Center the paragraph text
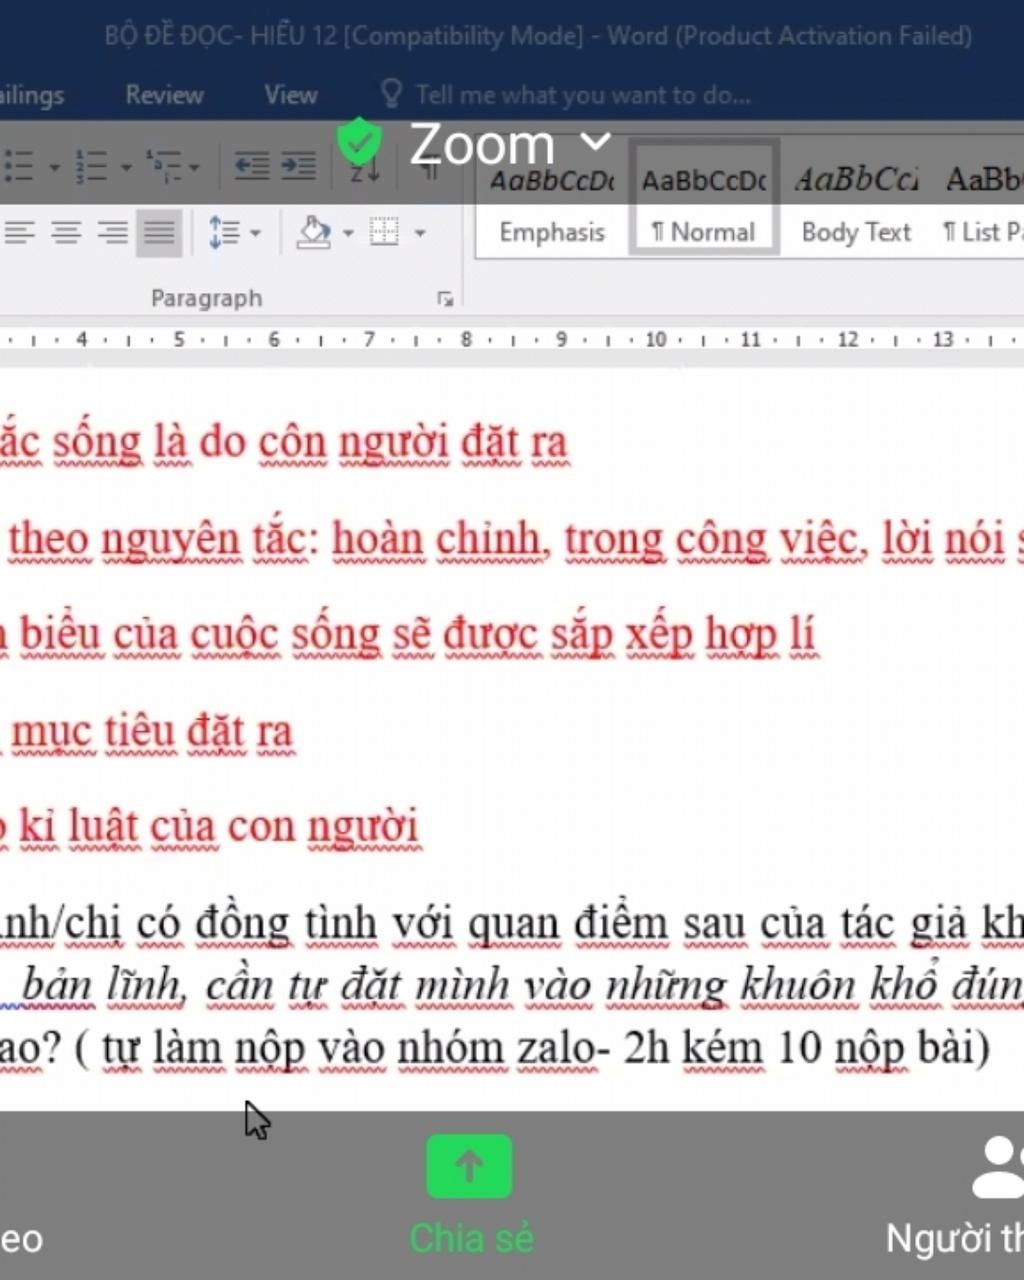 66,233
